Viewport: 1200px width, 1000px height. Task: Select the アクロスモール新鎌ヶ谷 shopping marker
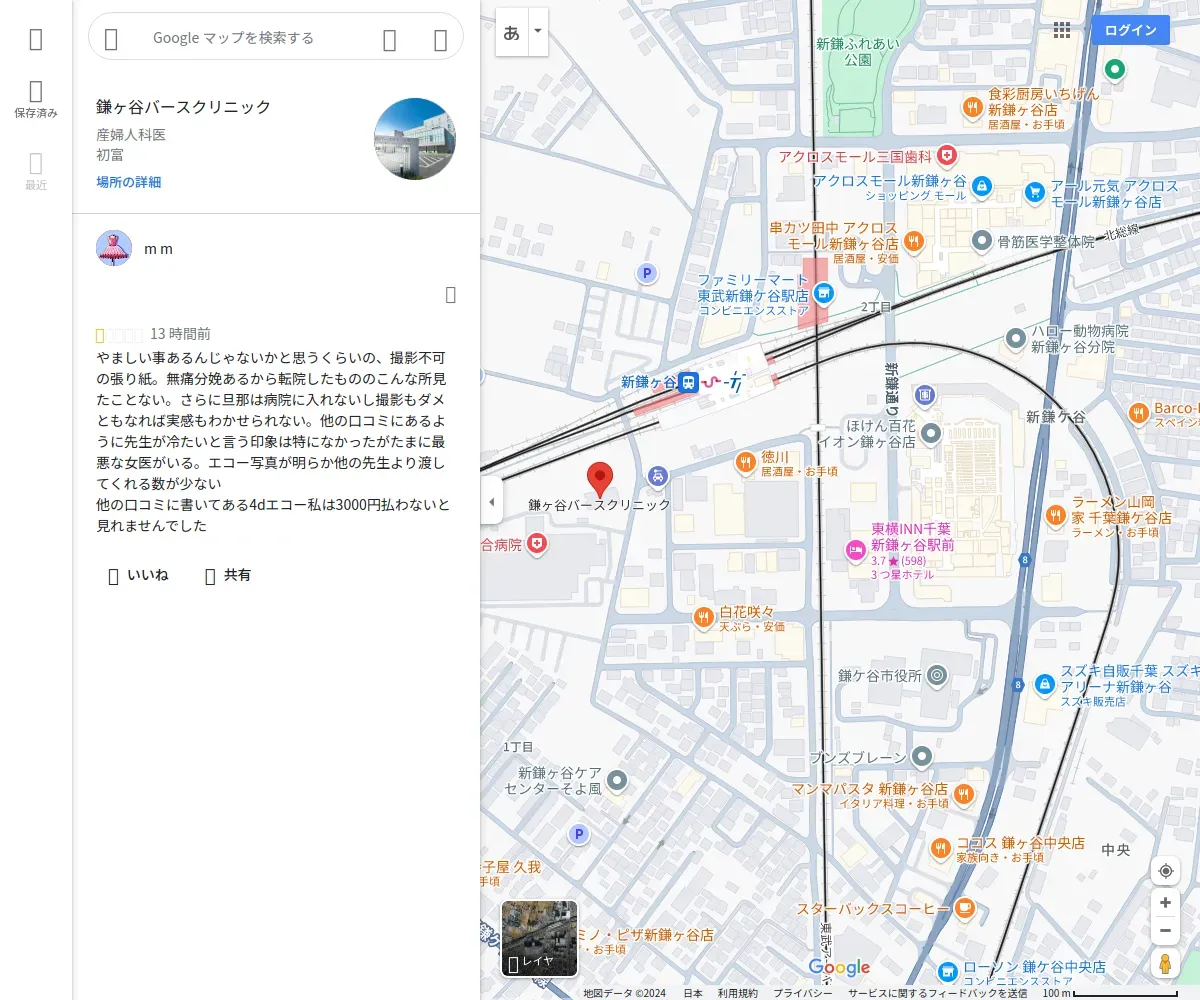982,186
